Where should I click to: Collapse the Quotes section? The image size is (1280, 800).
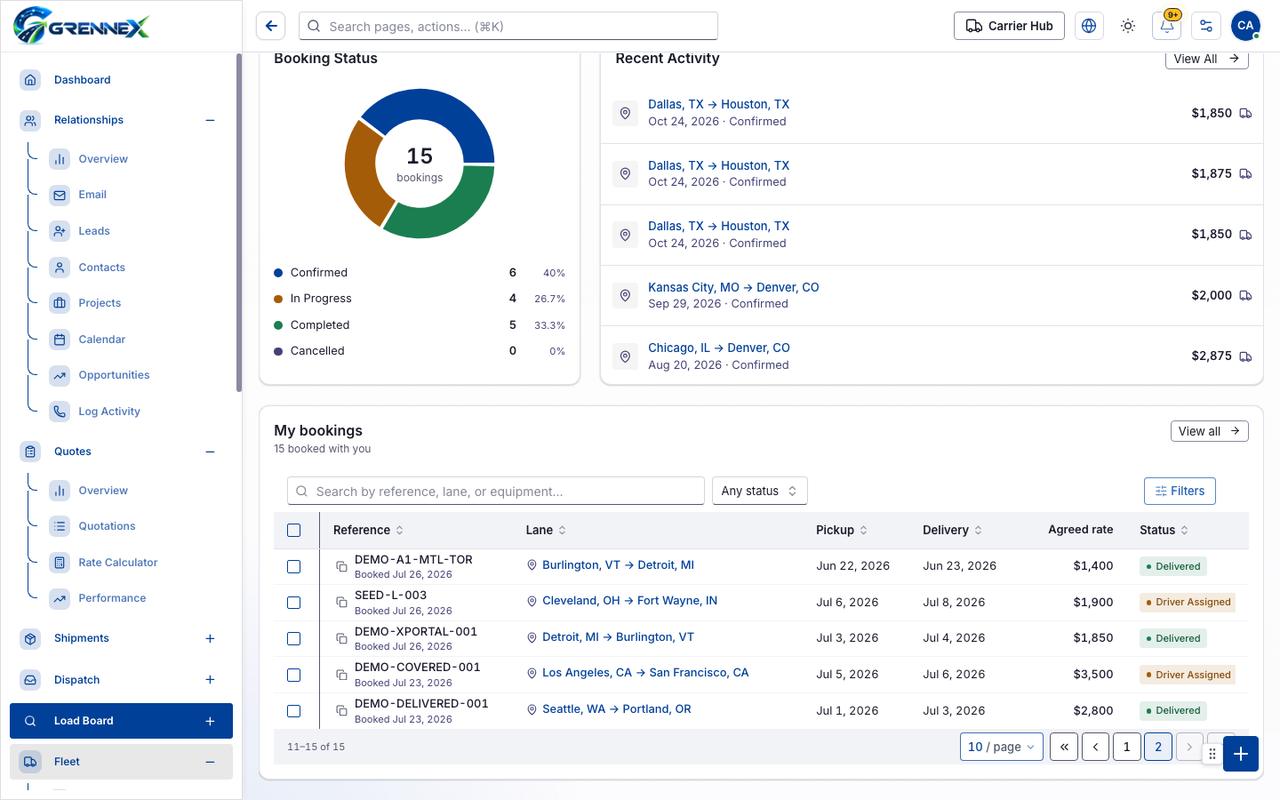click(x=210, y=452)
